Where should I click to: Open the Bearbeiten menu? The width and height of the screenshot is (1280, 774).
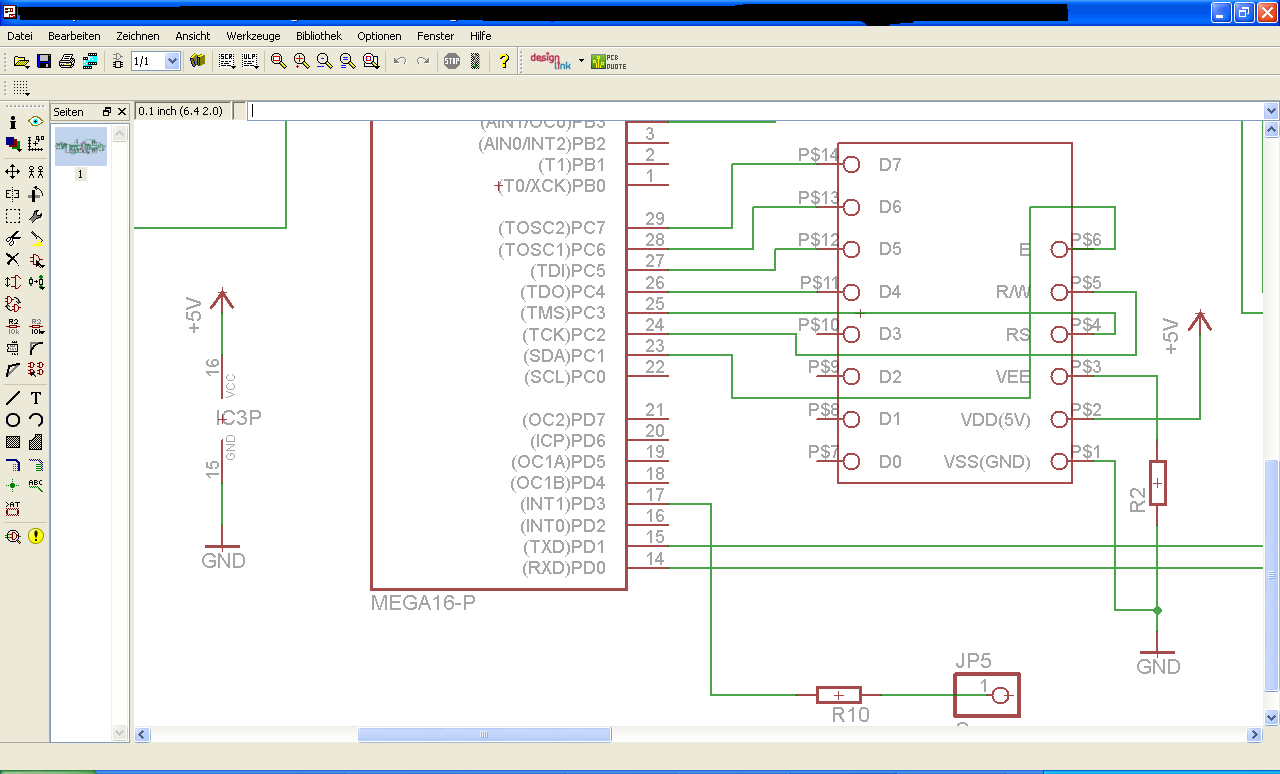coord(74,35)
